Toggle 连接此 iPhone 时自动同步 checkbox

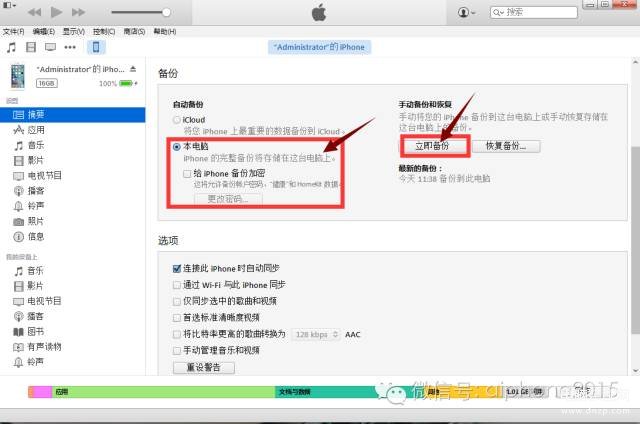177,269
